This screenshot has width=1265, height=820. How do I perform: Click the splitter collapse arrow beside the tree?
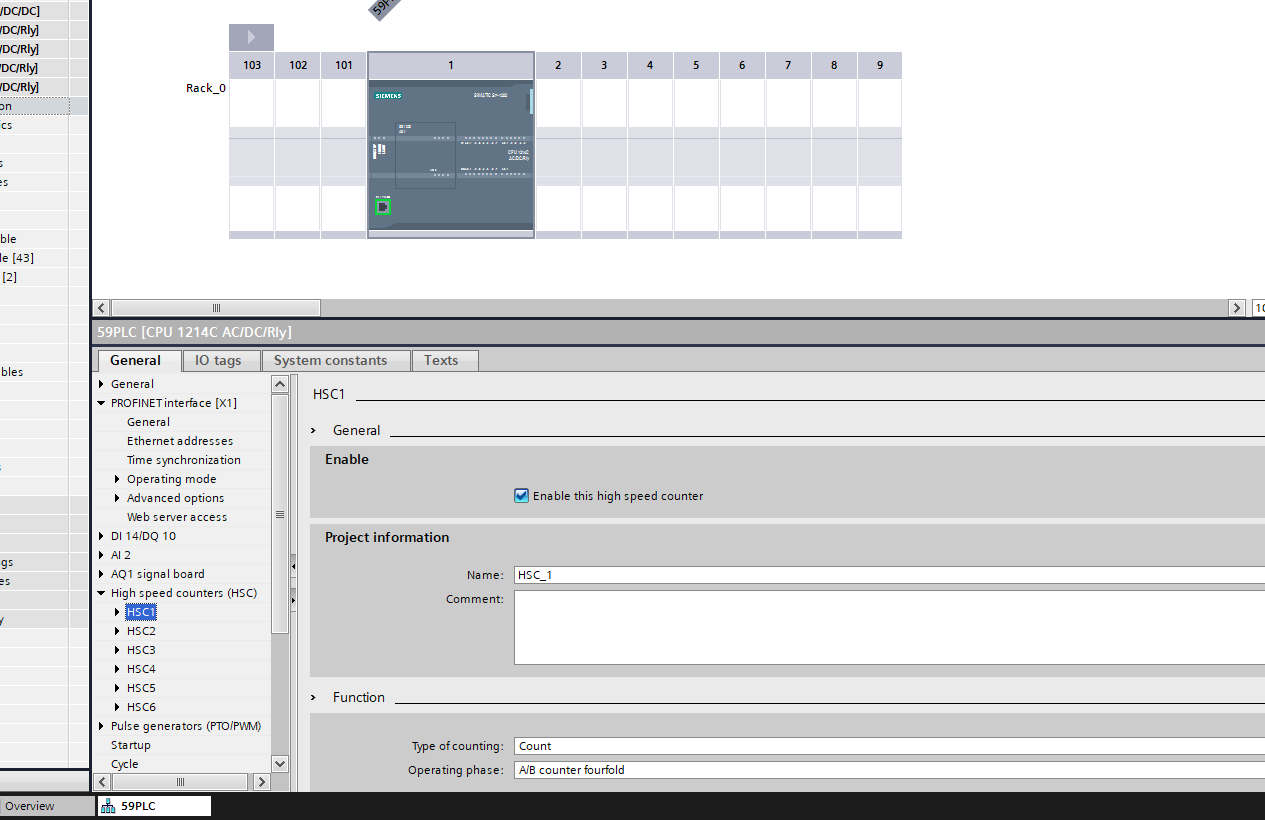pyautogui.click(x=294, y=567)
